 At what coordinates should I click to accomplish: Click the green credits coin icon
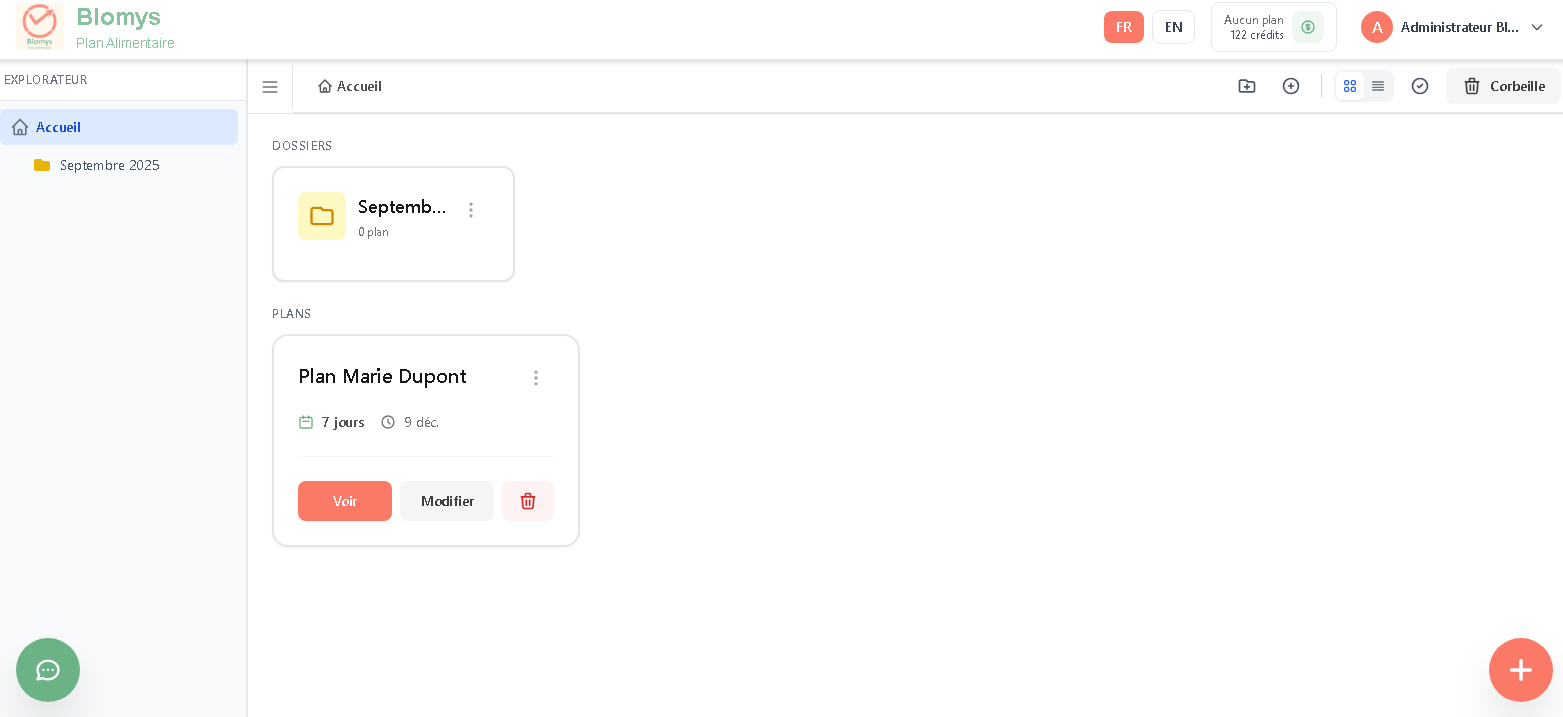pyautogui.click(x=1308, y=27)
